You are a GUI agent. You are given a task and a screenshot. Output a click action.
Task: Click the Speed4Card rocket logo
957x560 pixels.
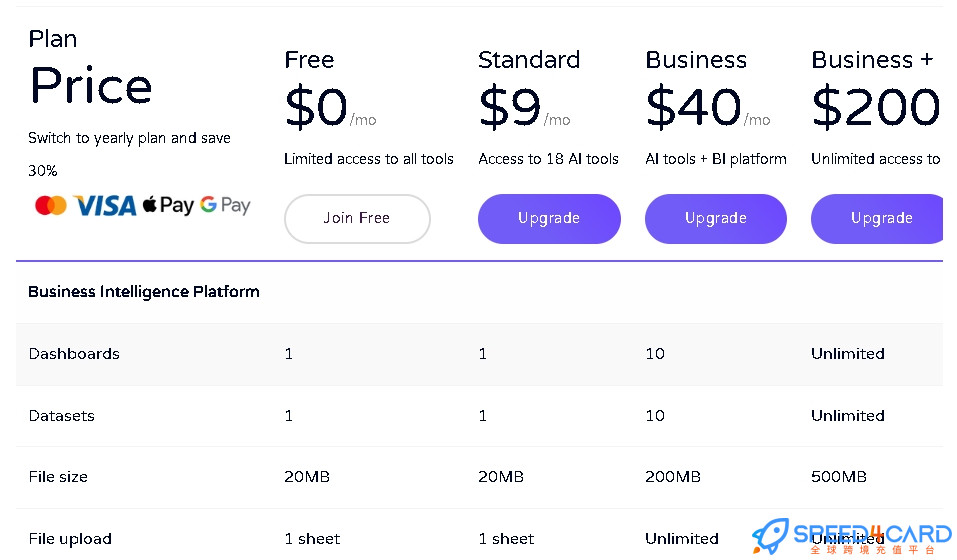pyautogui.click(x=770, y=536)
